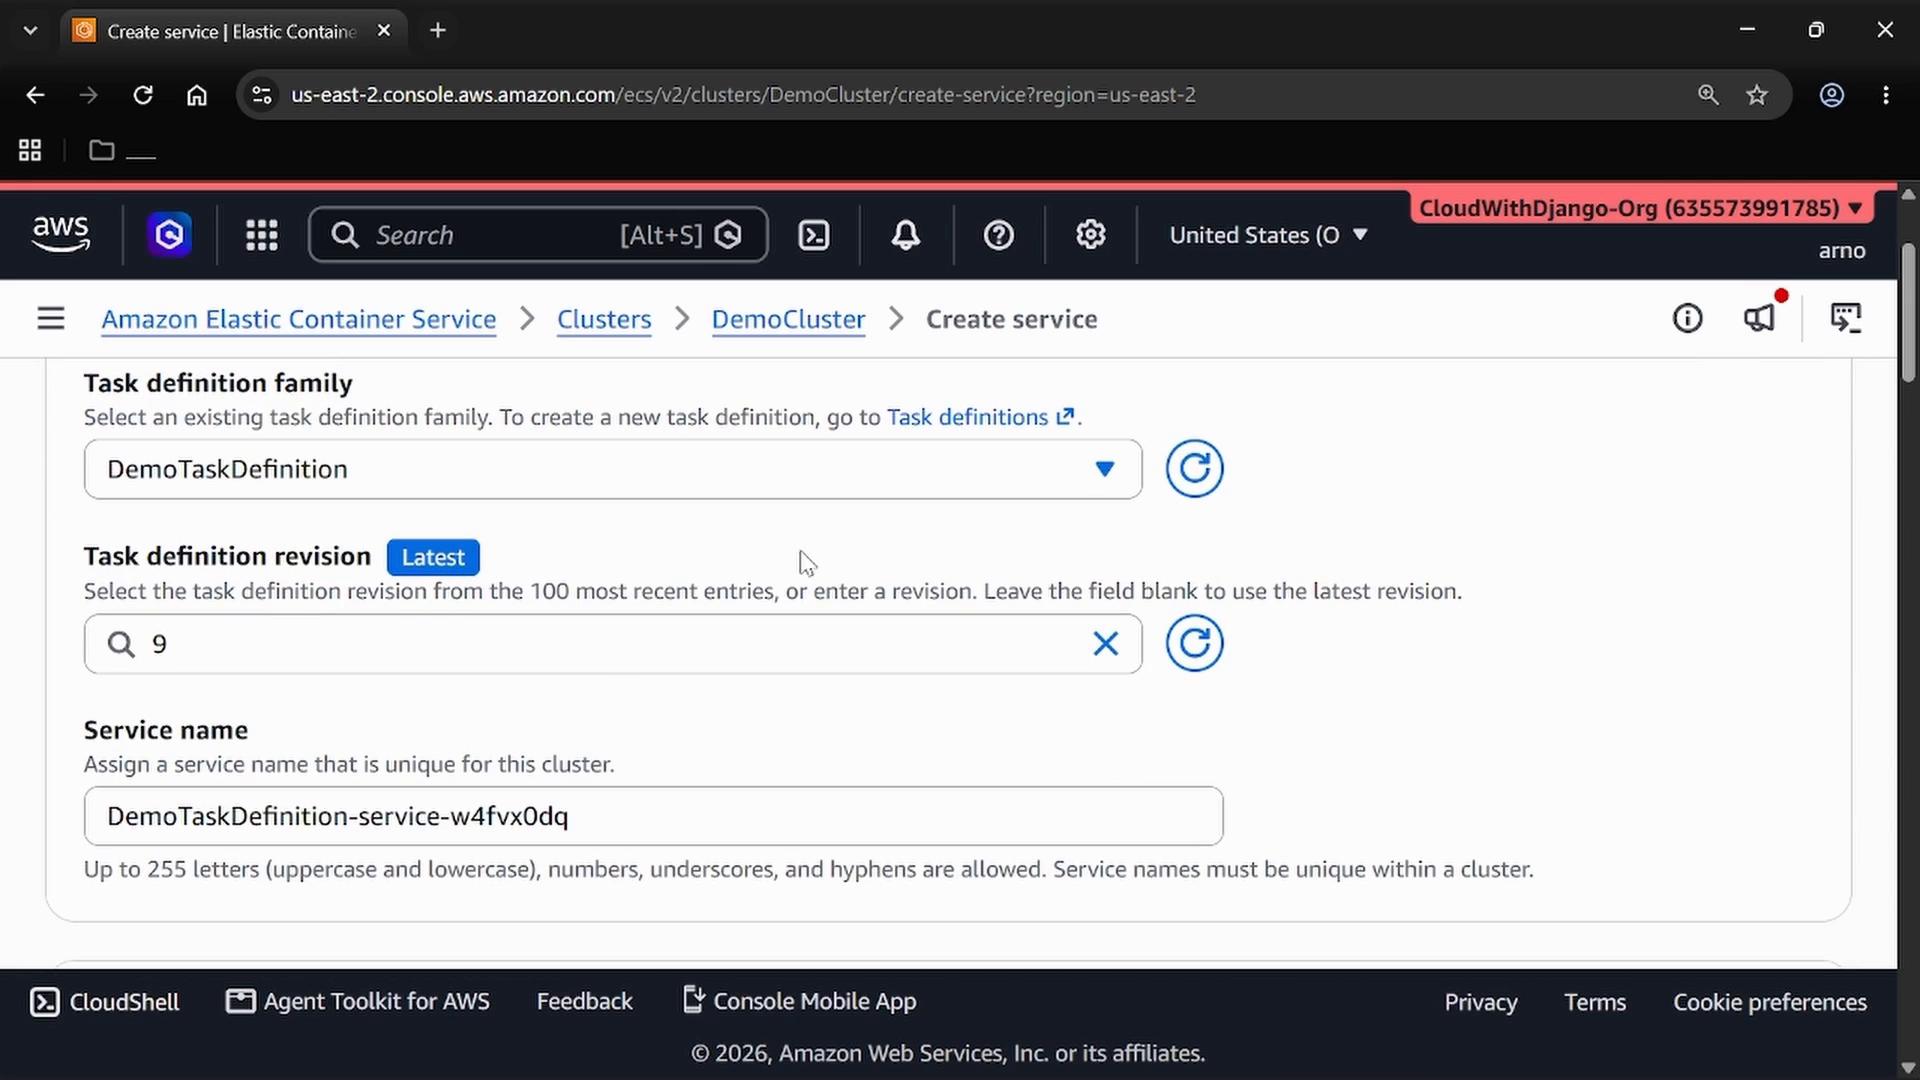This screenshot has height=1080, width=1920.
Task: Click into the task definition revision field
Action: click(x=613, y=644)
